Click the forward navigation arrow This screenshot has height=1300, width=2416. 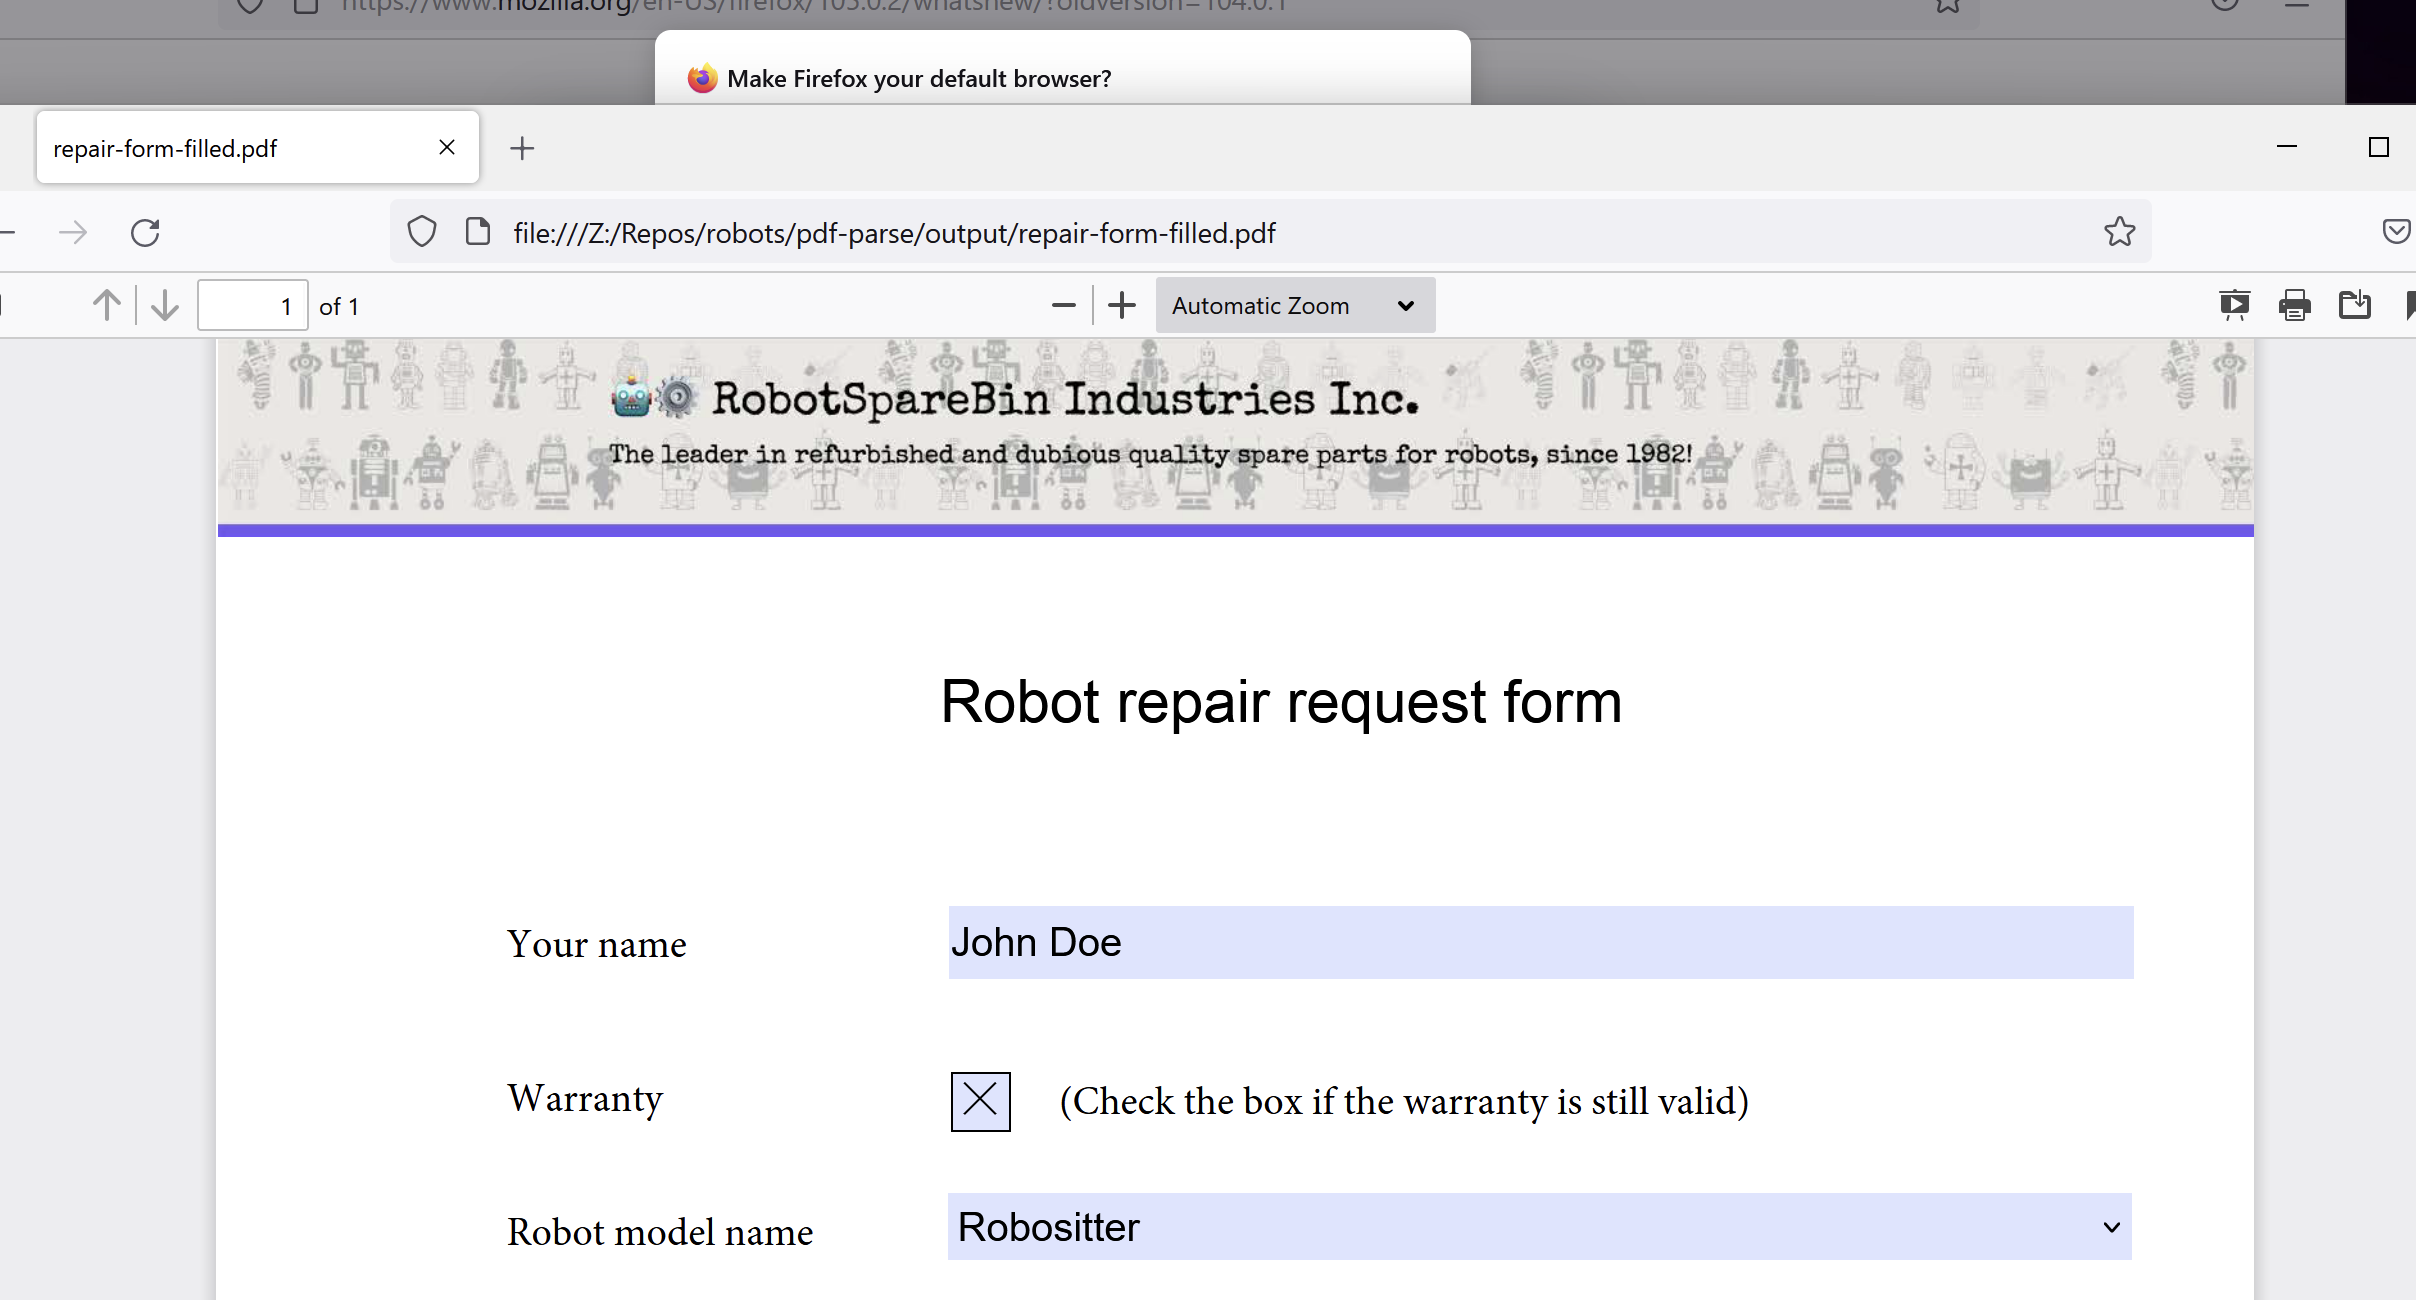[x=73, y=232]
